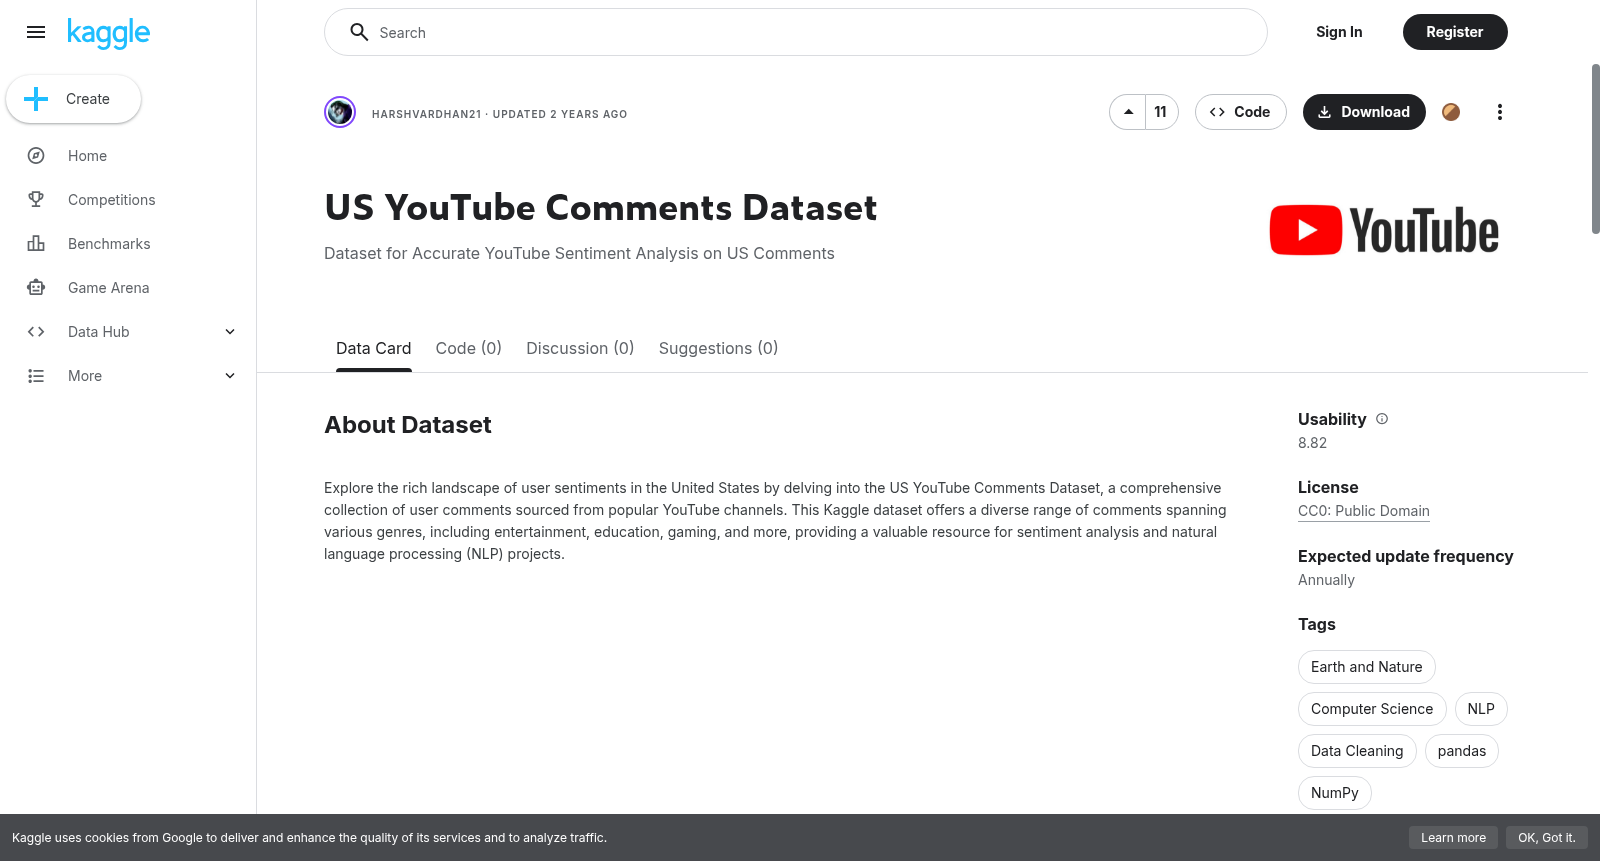Click the Data Hub code brackets icon

point(36,332)
